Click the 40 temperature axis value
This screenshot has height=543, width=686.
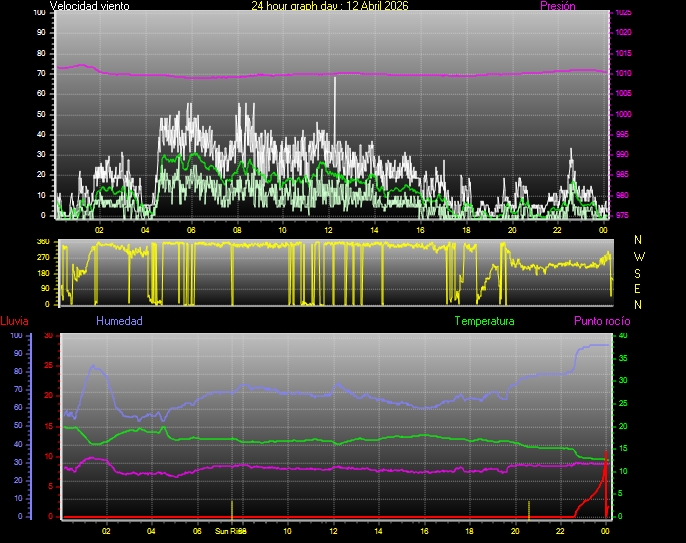623,336
